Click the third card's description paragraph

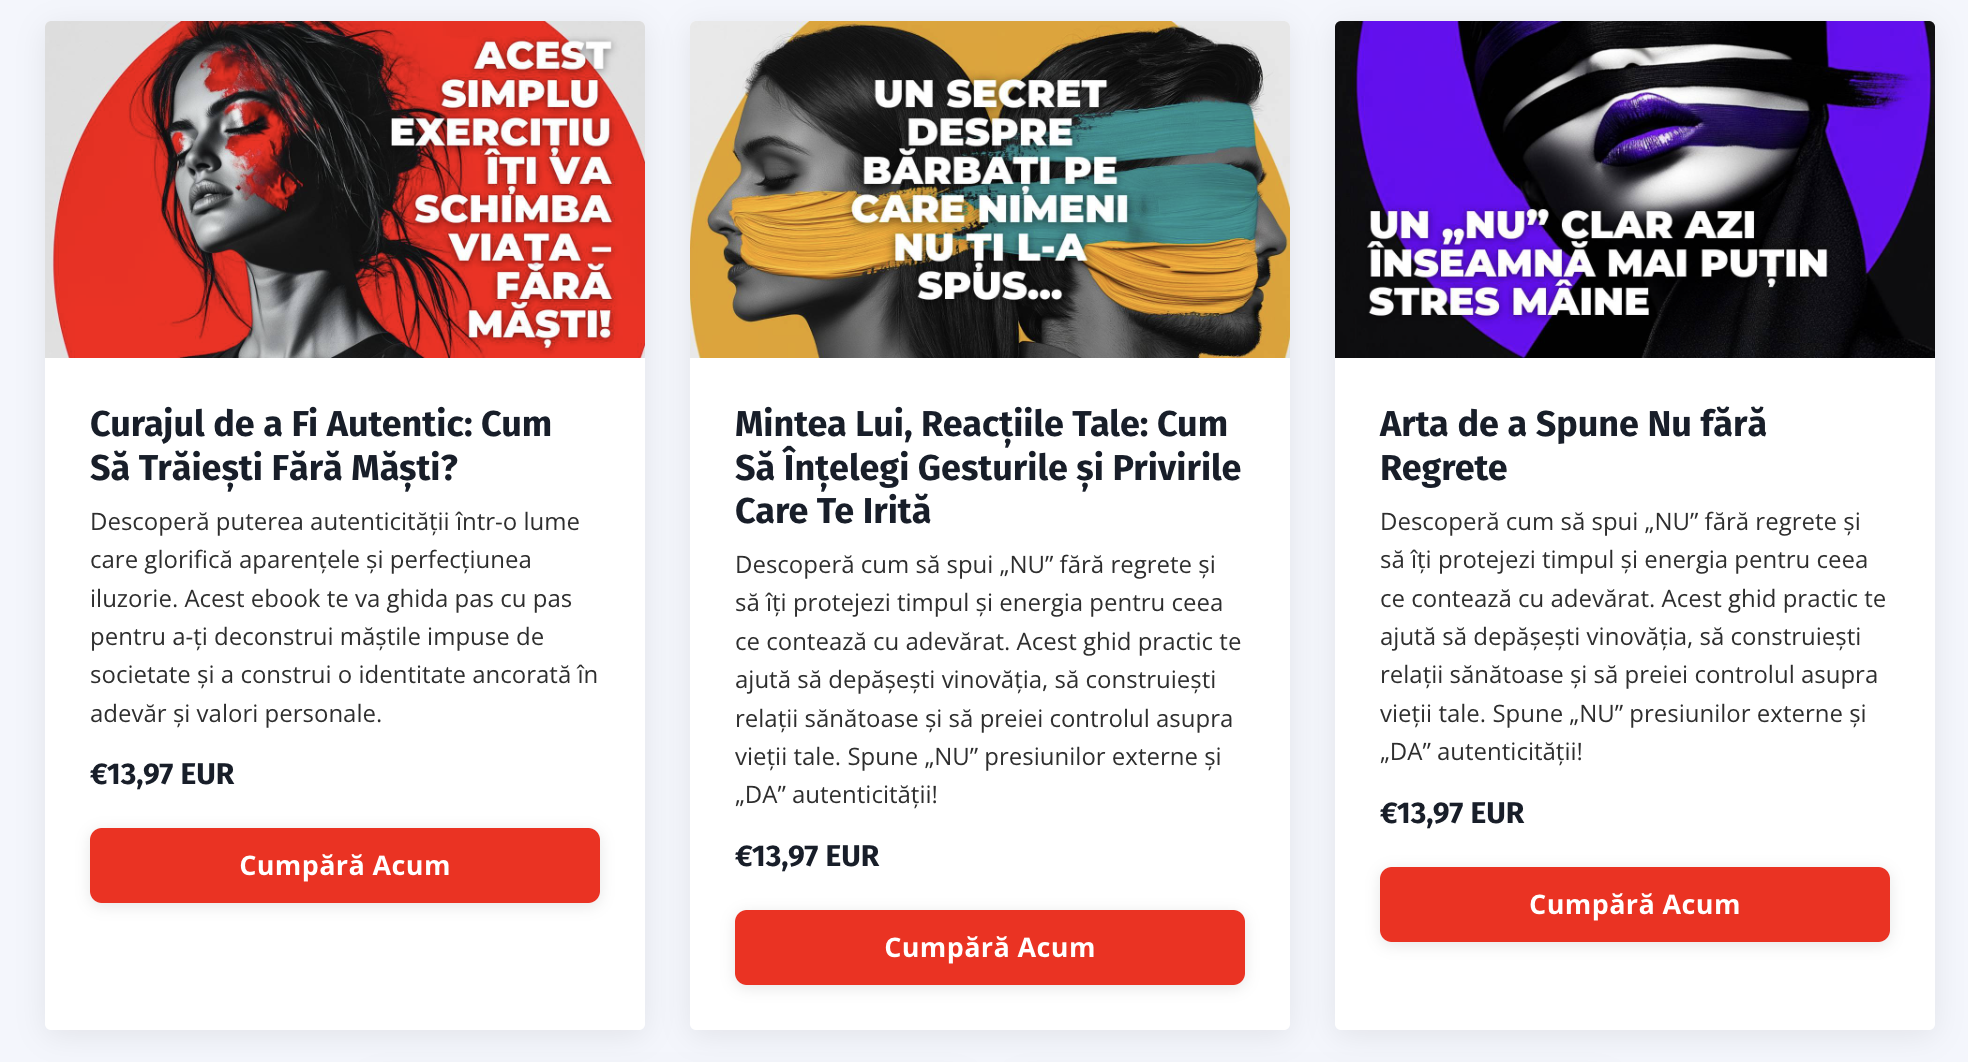coord(1633,636)
